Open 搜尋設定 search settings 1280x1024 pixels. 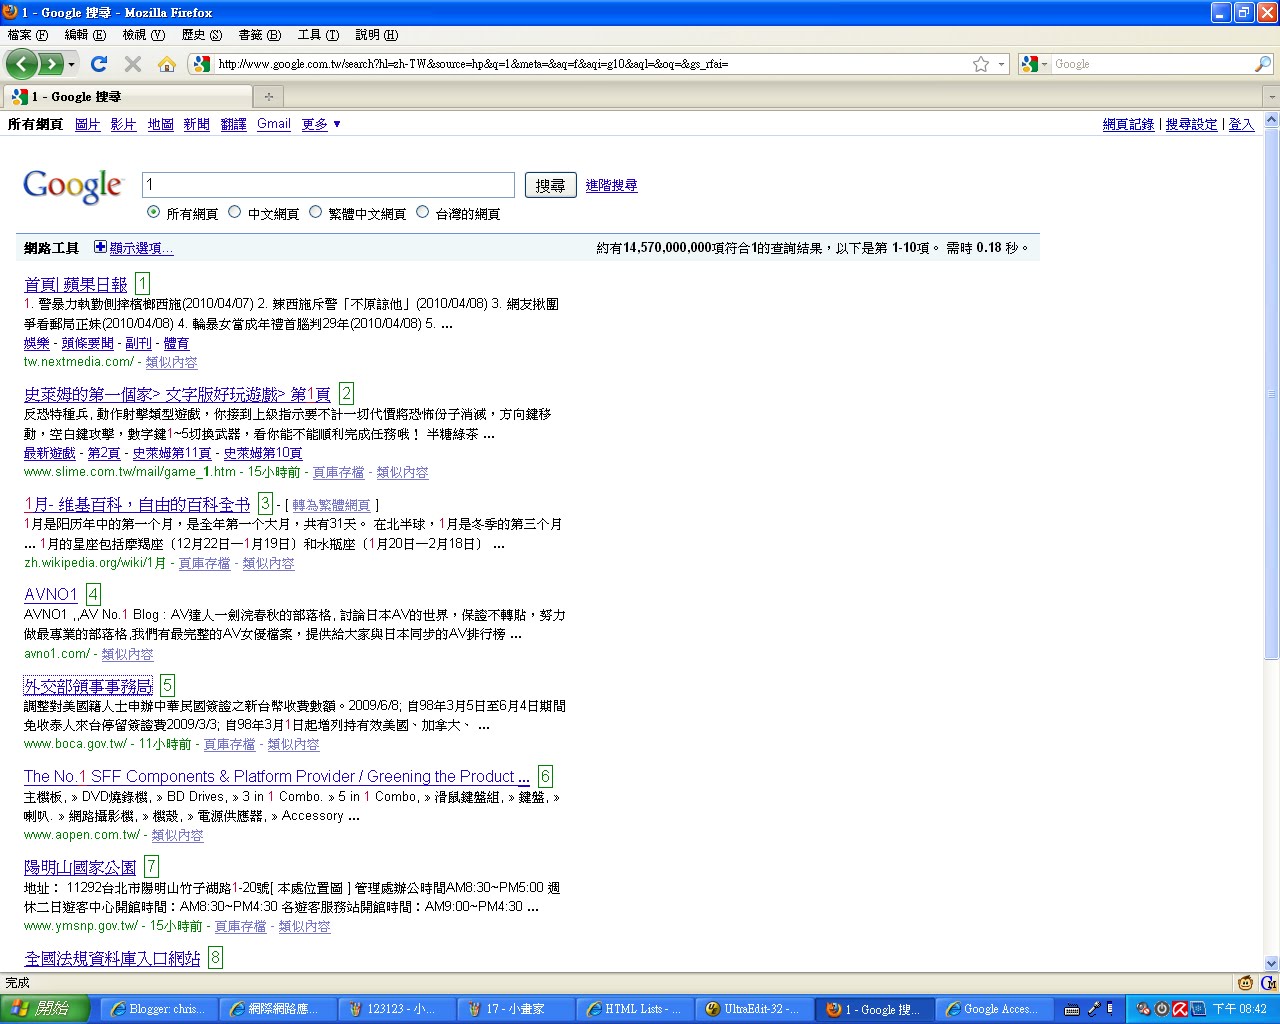pyautogui.click(x=1192, y=124)
